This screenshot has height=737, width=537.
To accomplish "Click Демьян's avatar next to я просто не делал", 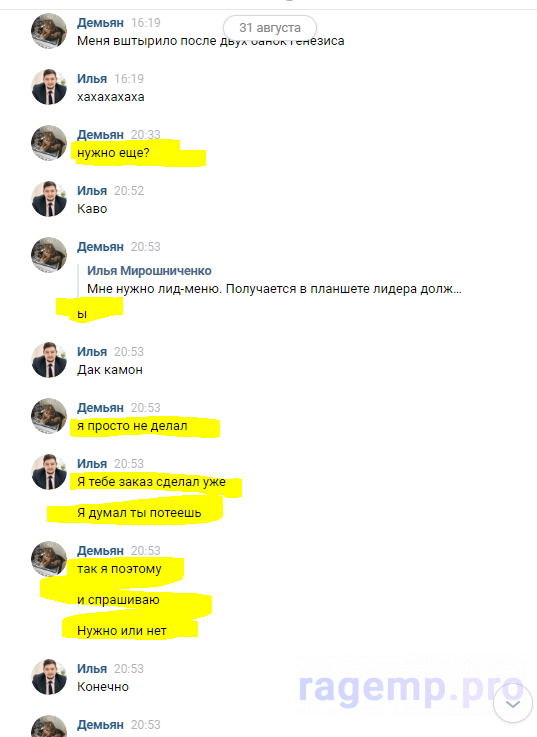I will pyautogui.click(x=49, y=416).
